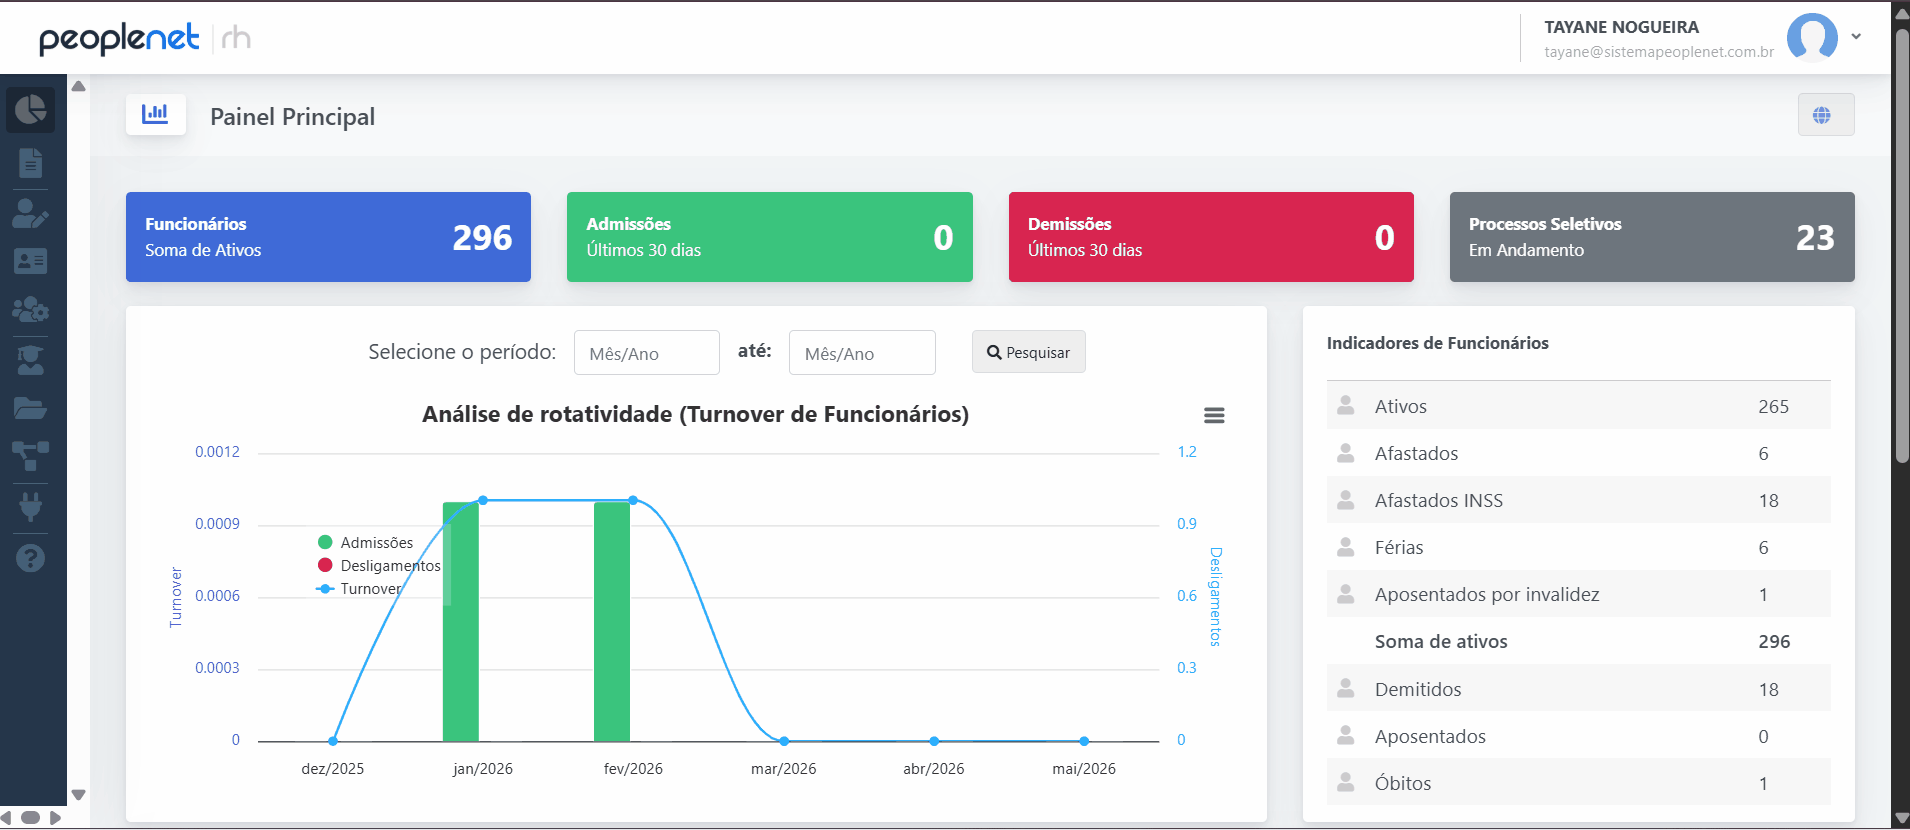Open the help question mark icon
Screen dimensions: 1910x830
pos(31,558)
